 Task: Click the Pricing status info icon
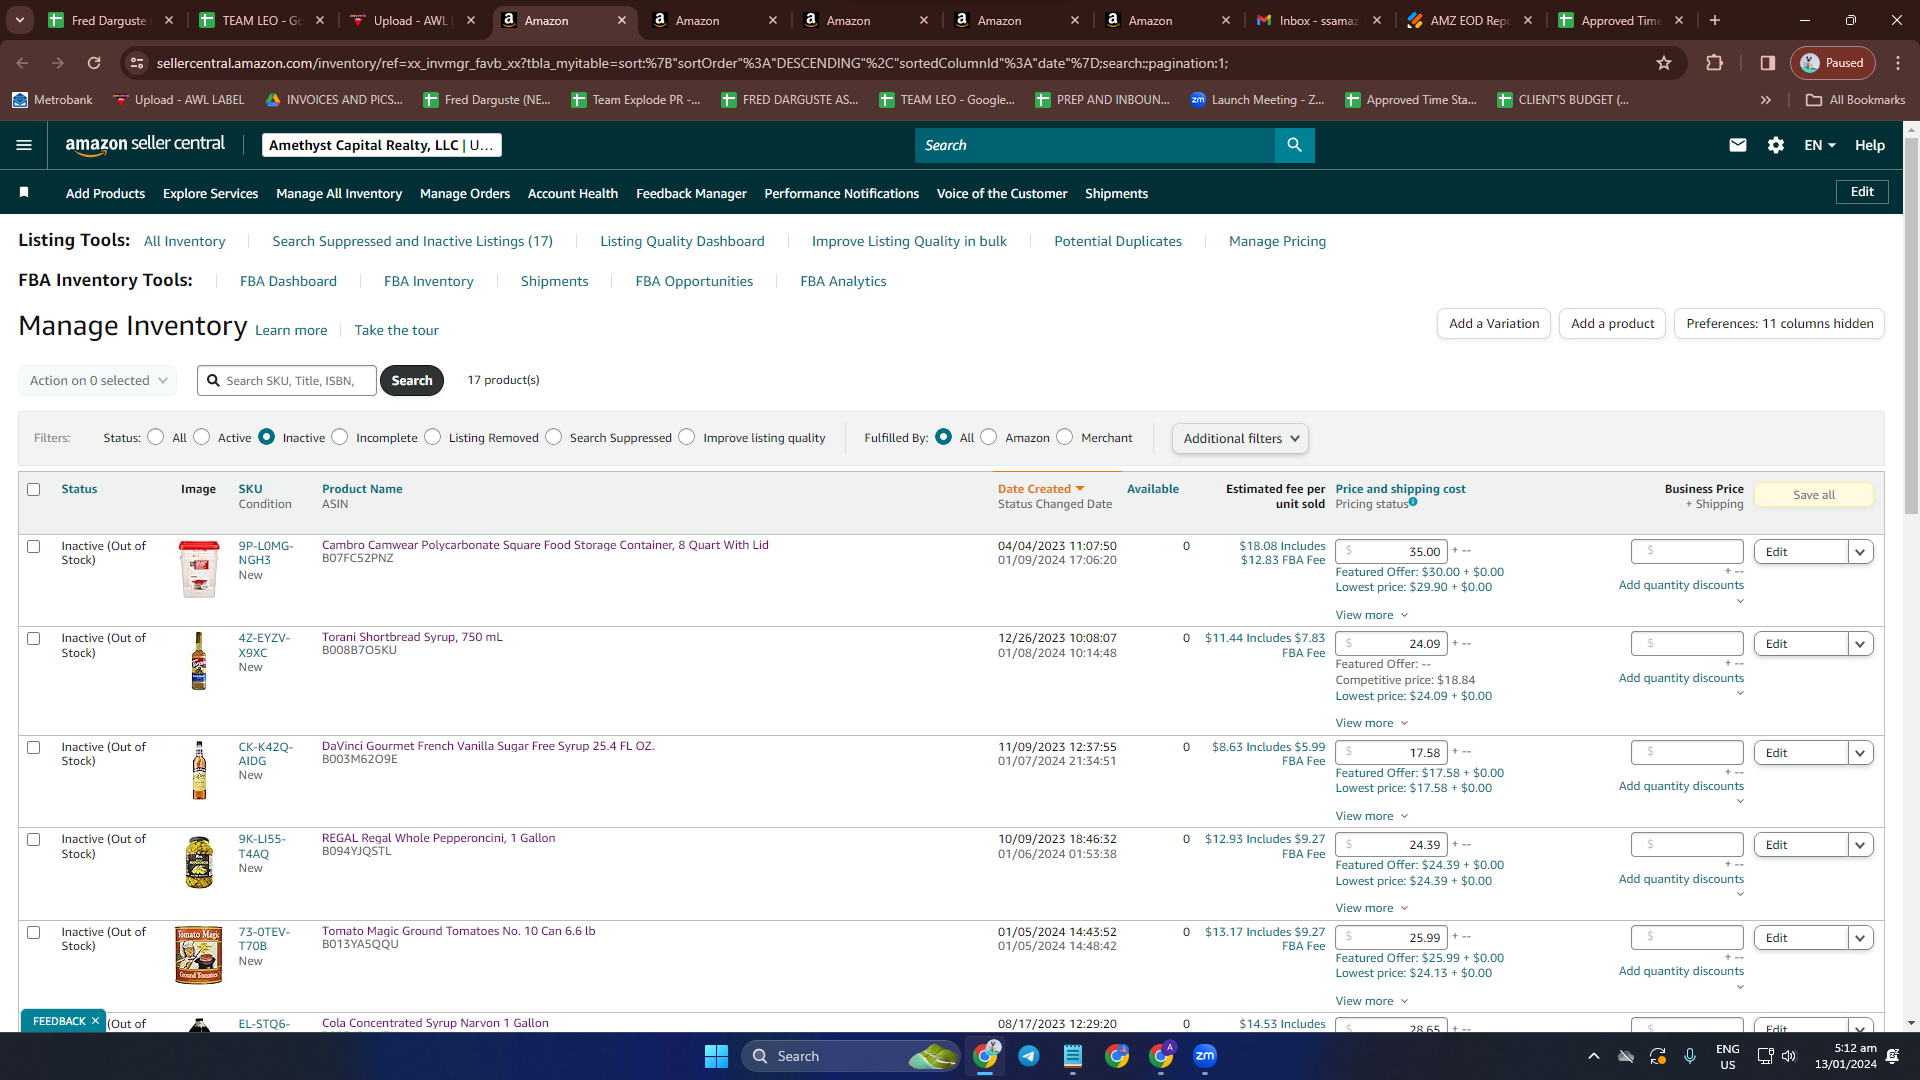1413,502
